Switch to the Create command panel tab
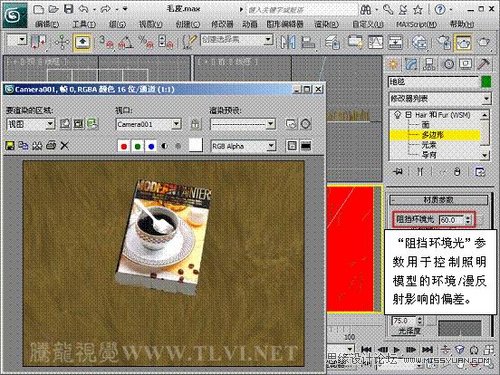 [393, 63]
